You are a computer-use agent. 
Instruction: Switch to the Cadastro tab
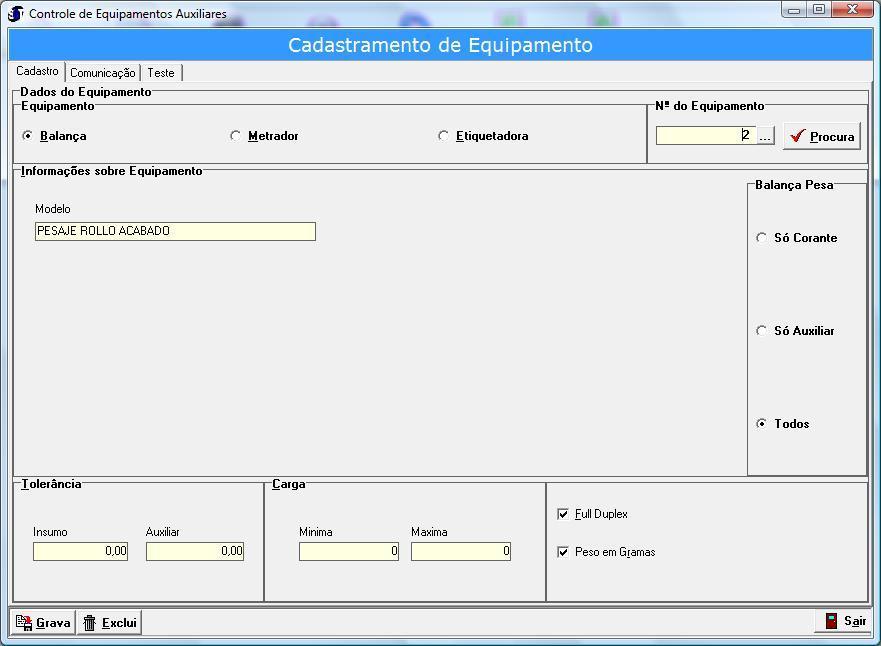(x=37, y=72)
